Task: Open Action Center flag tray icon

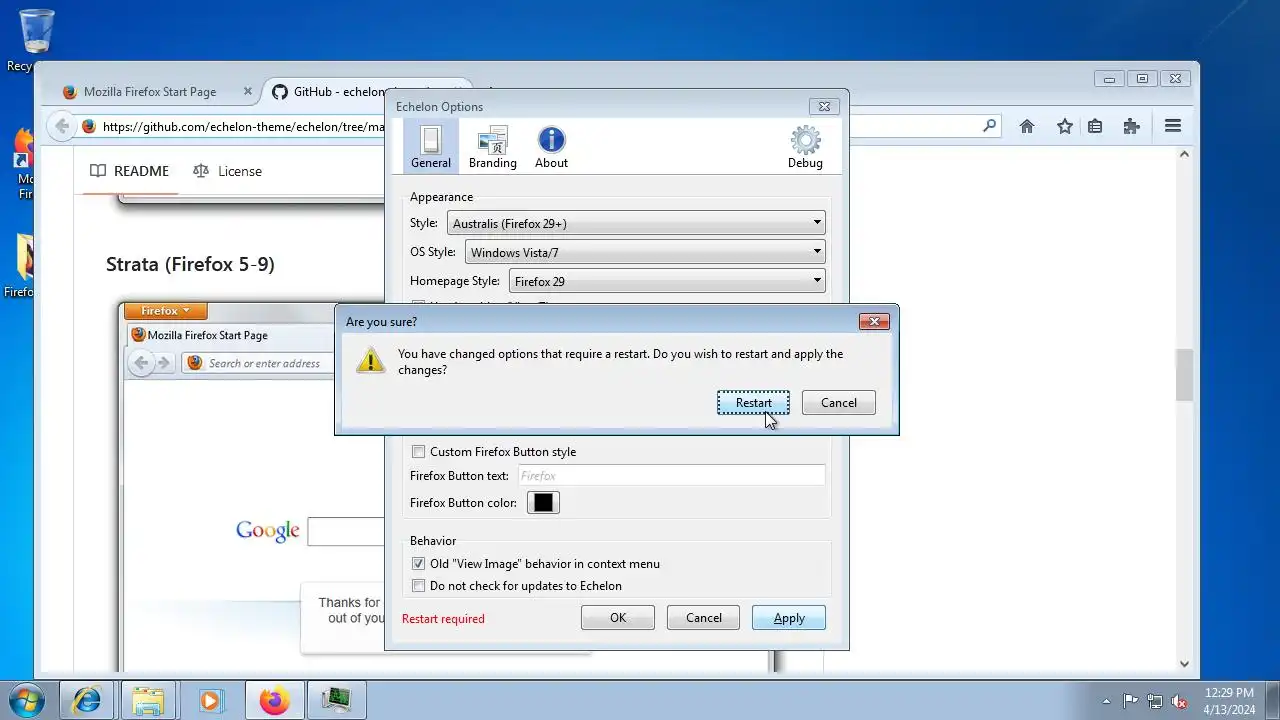Action: 1130,701
